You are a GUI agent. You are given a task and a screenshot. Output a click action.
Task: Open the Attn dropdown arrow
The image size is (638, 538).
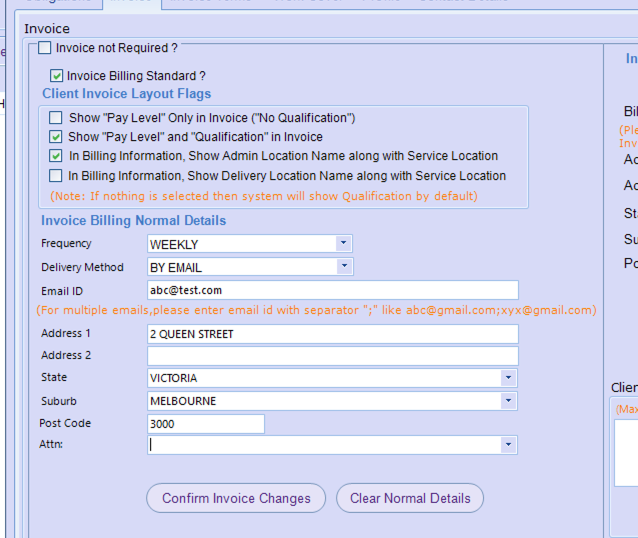(508, 445)
